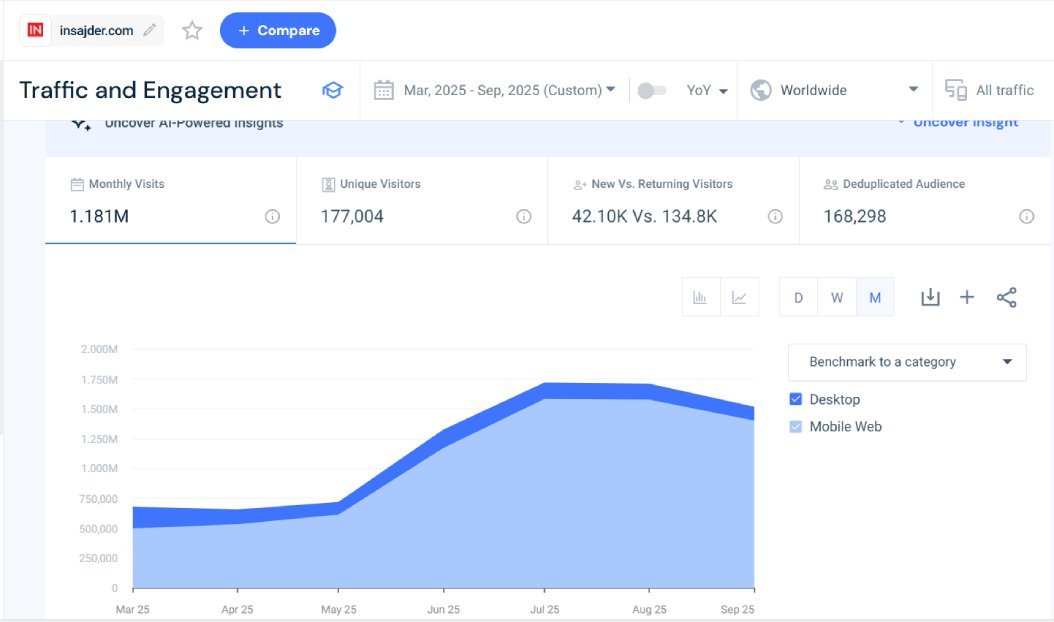This screenshot has height=622, width=1054.
Task: Star insajder.com as a favorite
Action: 191,30
